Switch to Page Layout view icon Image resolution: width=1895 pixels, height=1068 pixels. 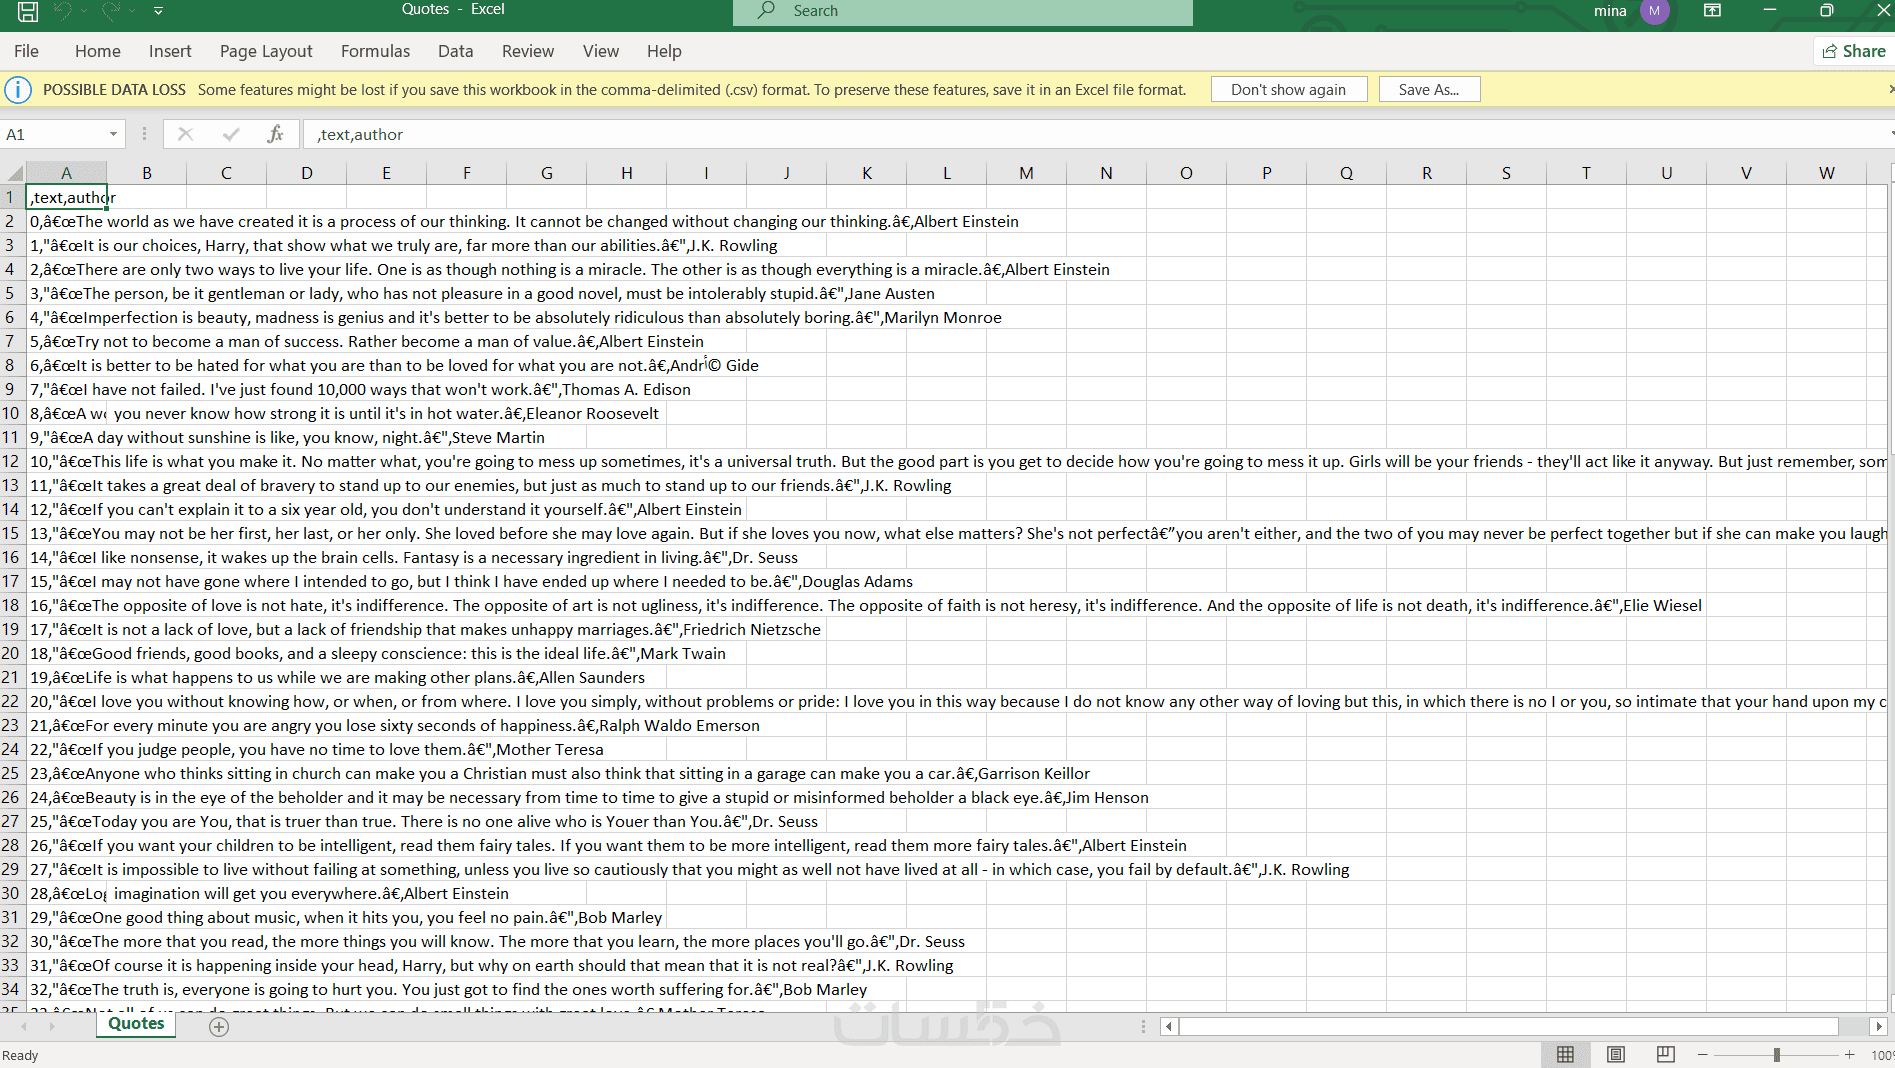click(1615, 1054)
